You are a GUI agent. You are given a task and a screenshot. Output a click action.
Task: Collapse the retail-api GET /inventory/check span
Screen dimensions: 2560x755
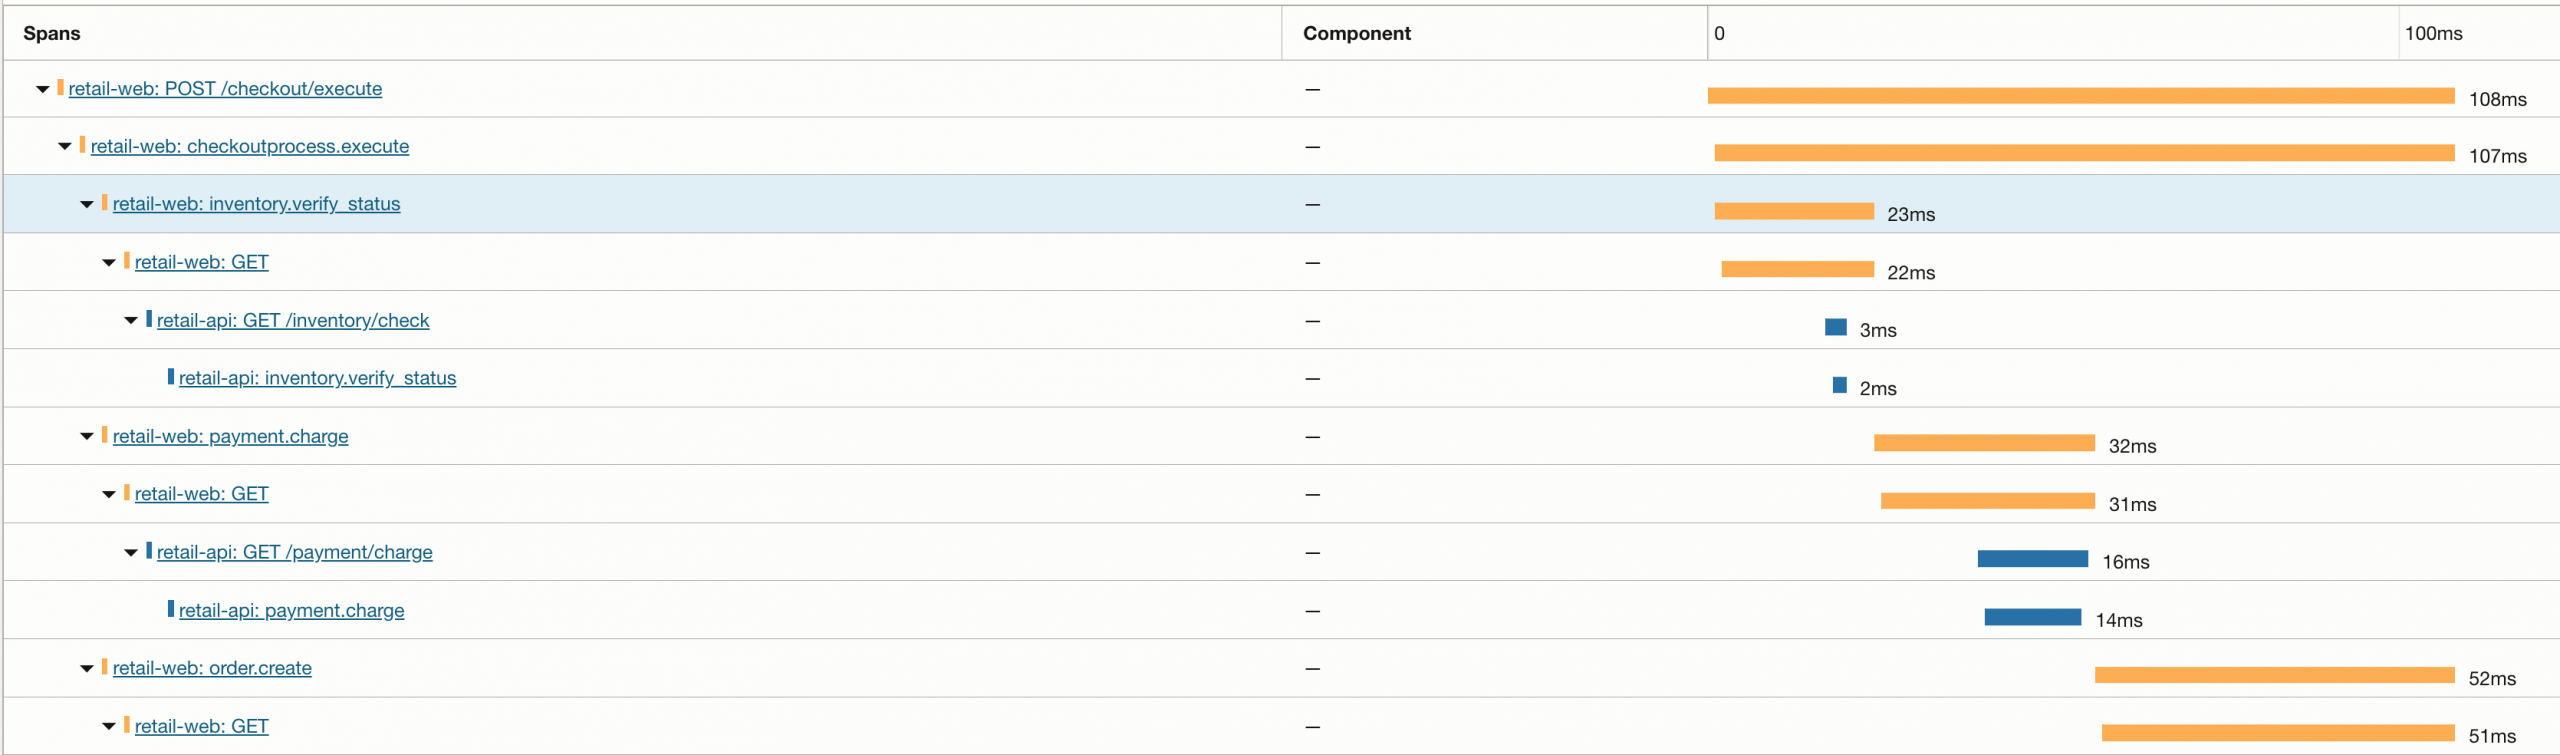click(130, 321)
